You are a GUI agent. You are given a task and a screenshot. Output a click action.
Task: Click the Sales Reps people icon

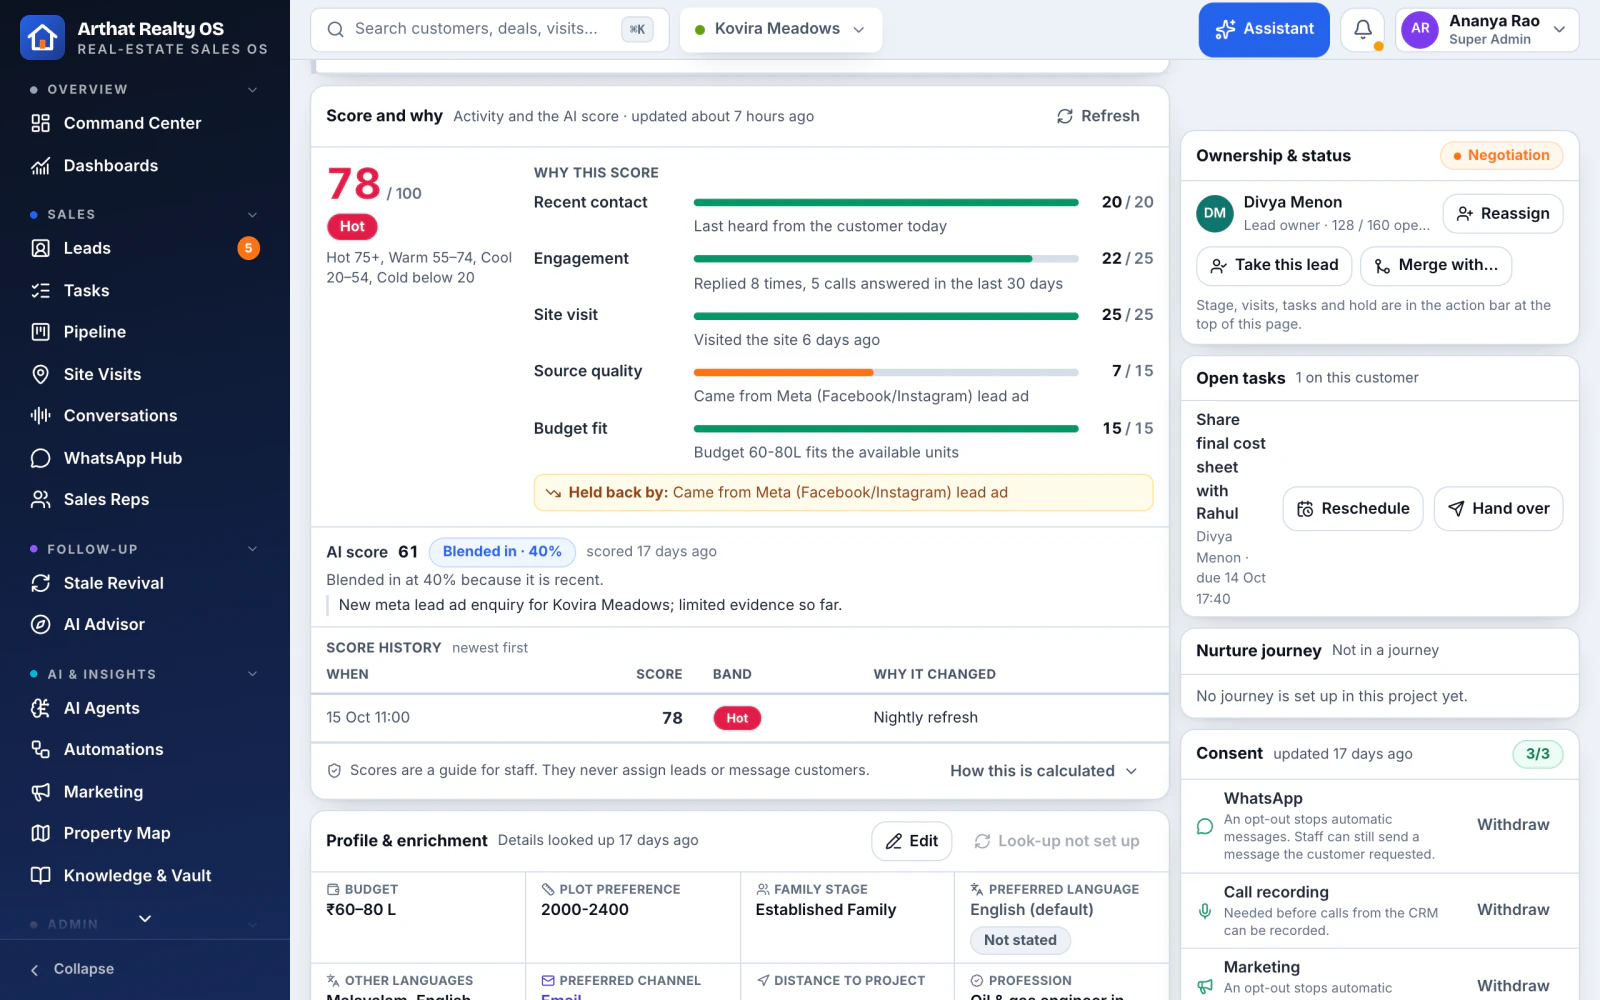click(x=40, y=499)
